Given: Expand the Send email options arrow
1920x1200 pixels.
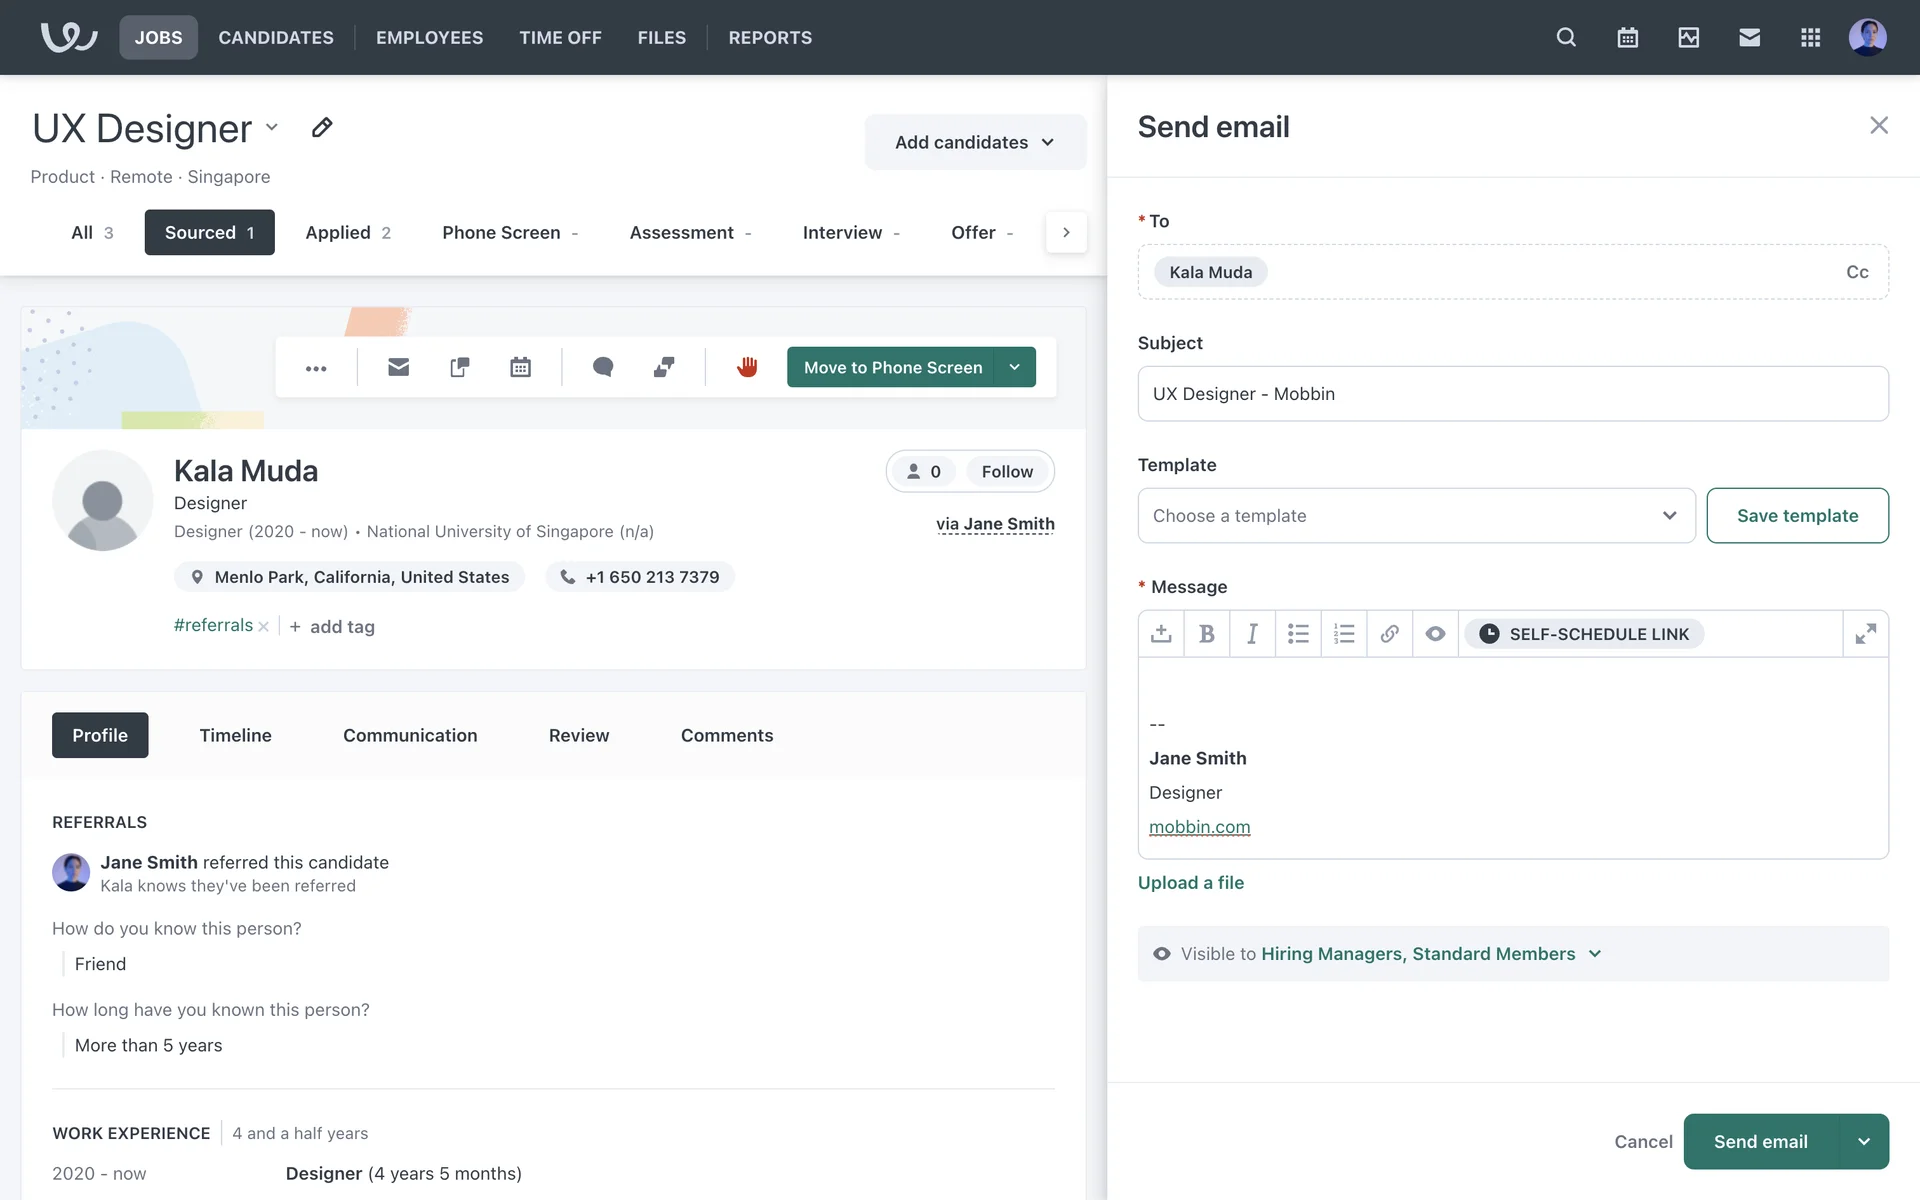Looking at the screenshot, I should [1864, 1142].
